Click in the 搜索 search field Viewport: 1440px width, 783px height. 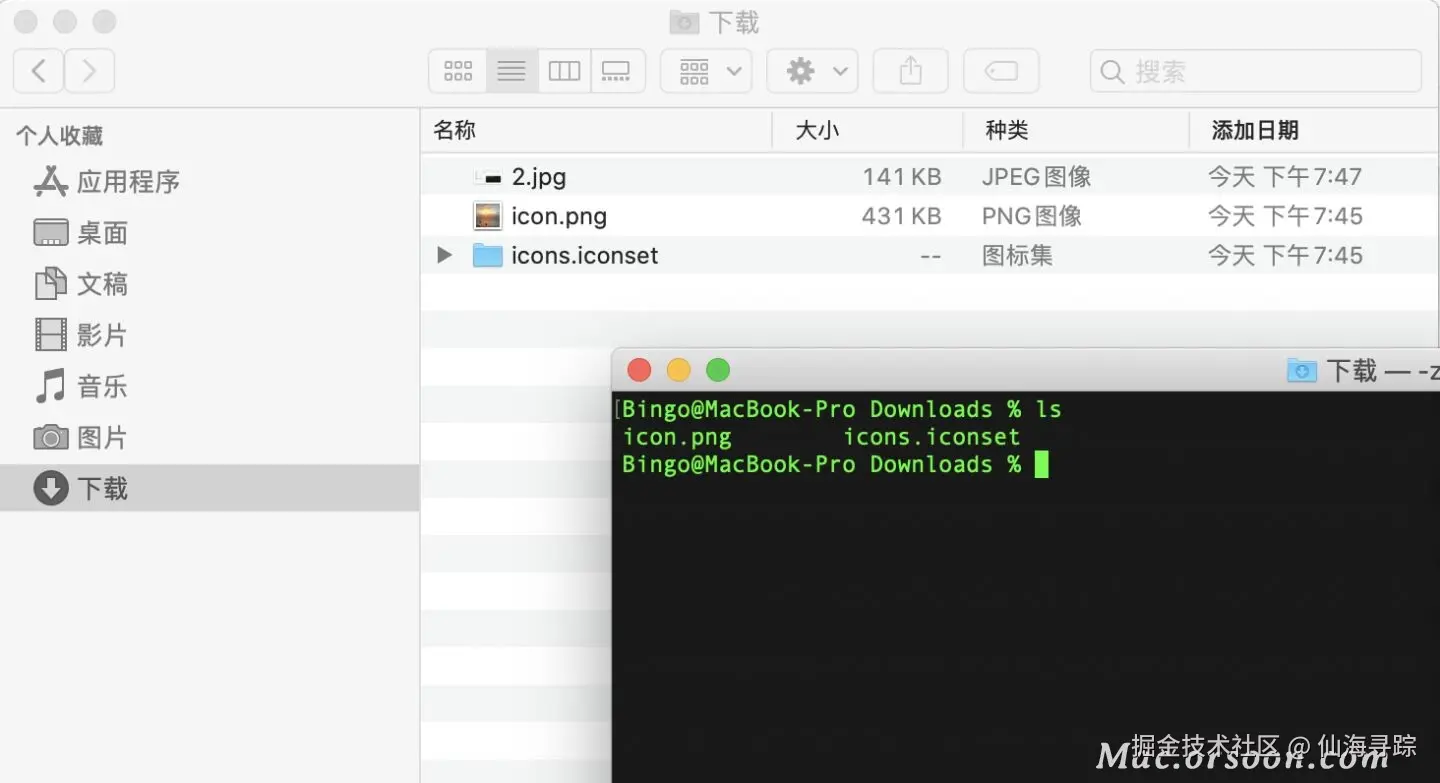click(1256, 71)
